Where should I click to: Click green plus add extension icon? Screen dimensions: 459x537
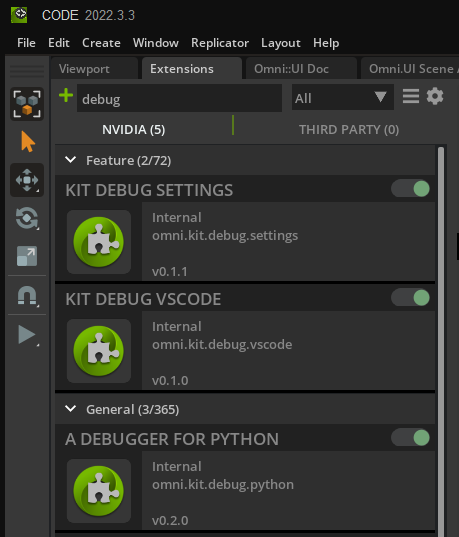66,95
